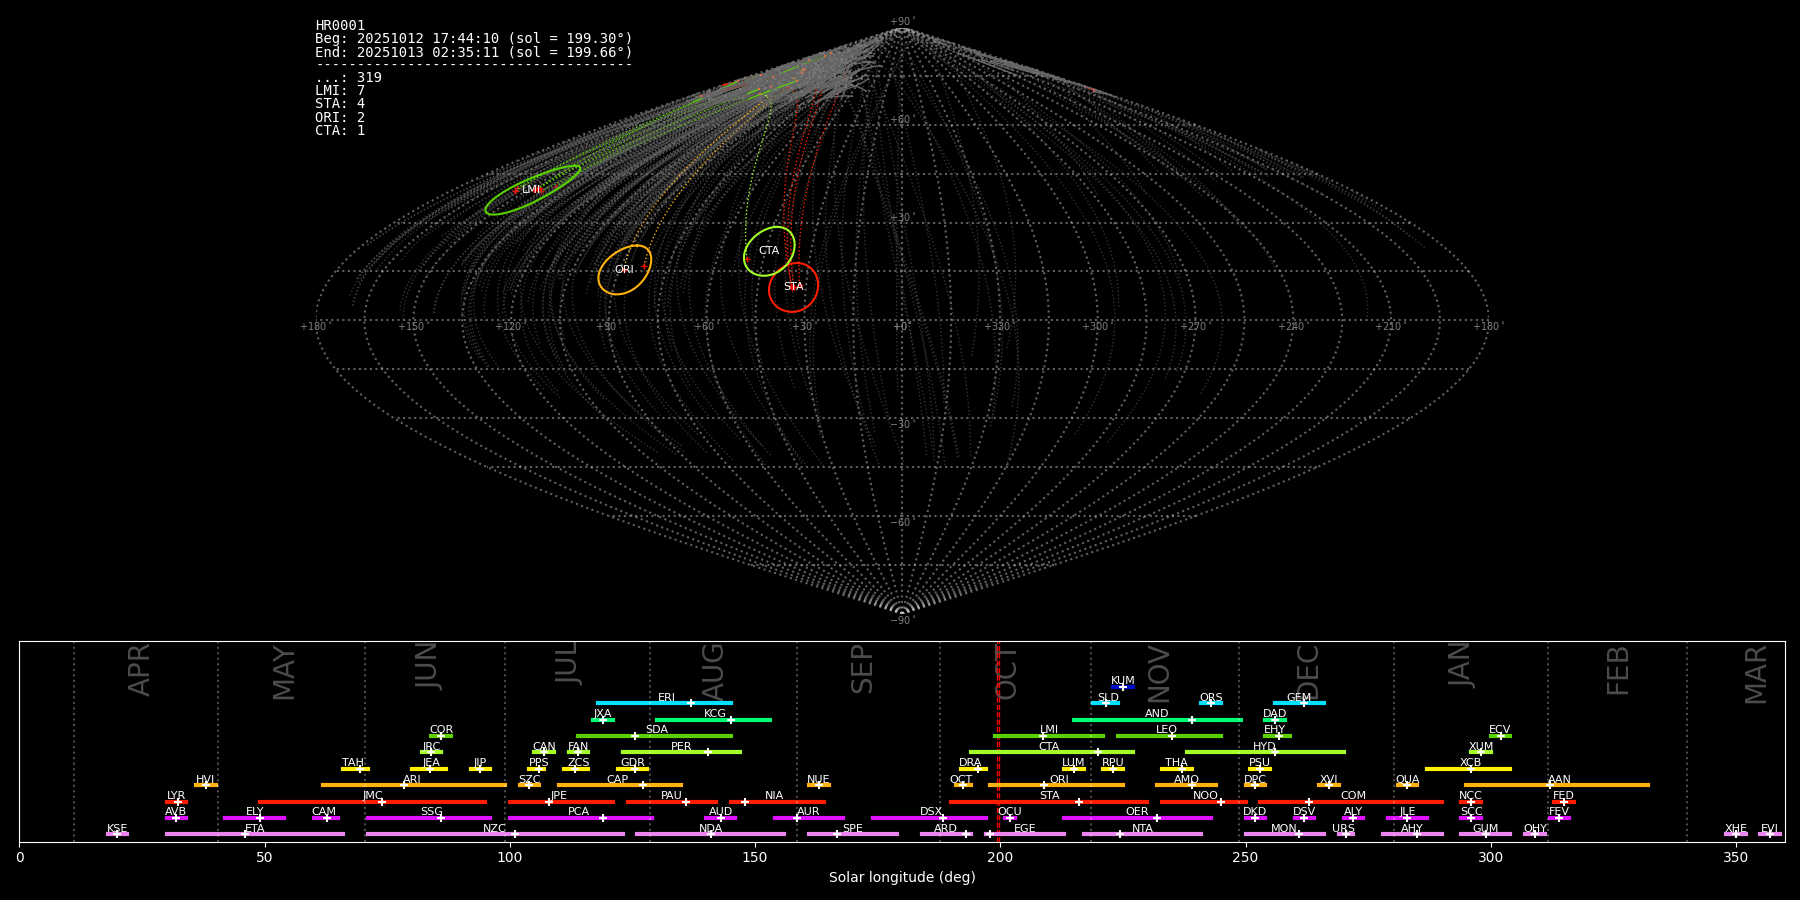This screenshot has height=900, width=1800.
Task: Click the HR0001 title text
Action: click(340, 26)
